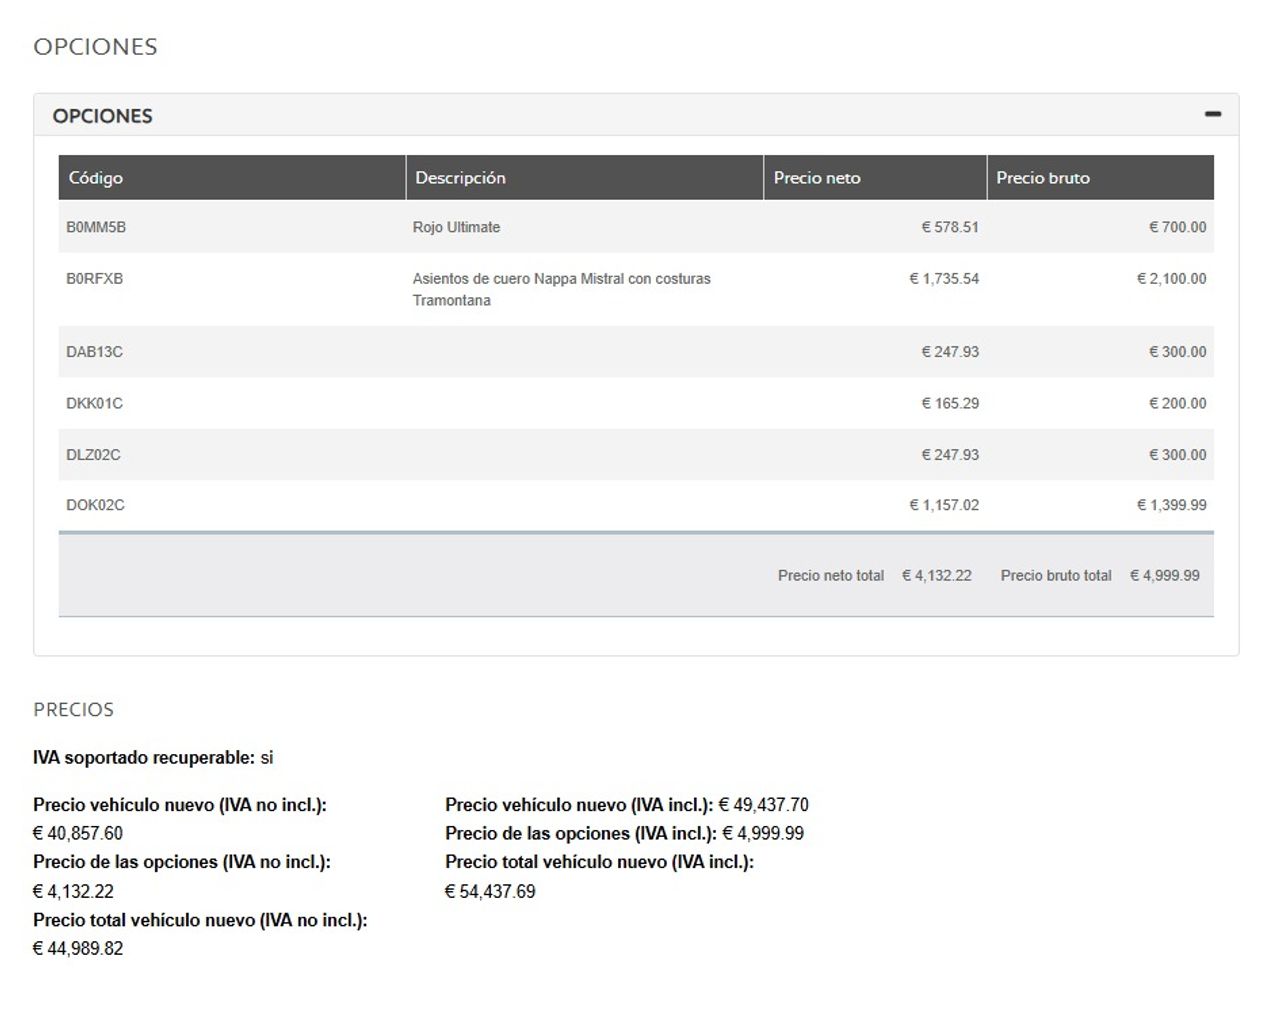Select the Rojo Ultimate description cell
Image resolution: width=1280 pixels, height=1018 pixels.
456,227
